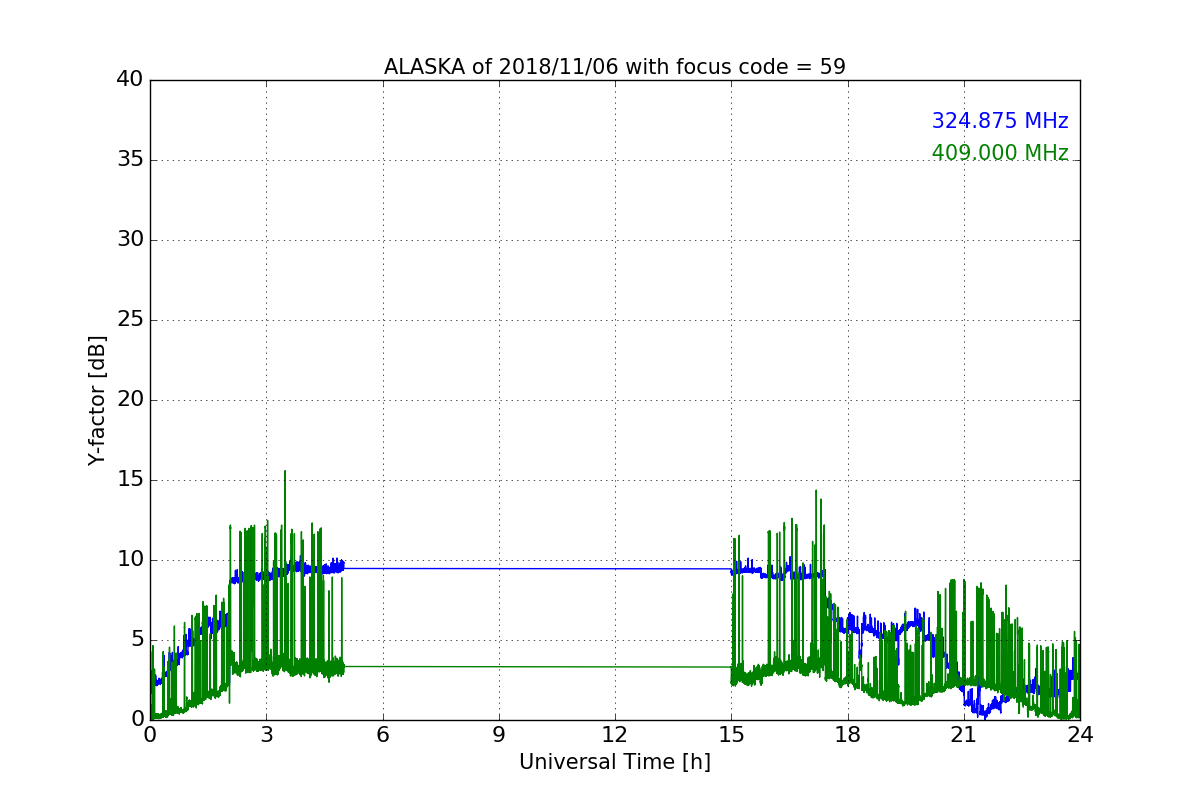The width and height of the screenshot is (1200, 800).
Task: Select the 324.875 MHz legend label
Action: pos(1000,121)
